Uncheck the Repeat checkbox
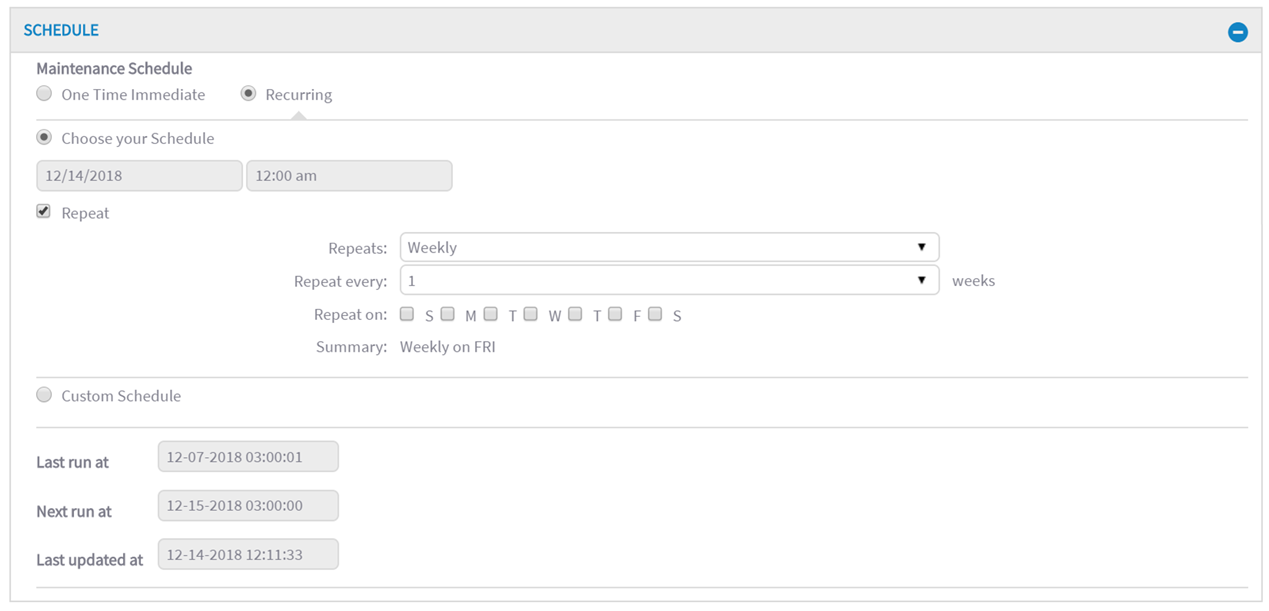Screen dimensions: 1269x611 pyautogui.click(x=44, y=212)
